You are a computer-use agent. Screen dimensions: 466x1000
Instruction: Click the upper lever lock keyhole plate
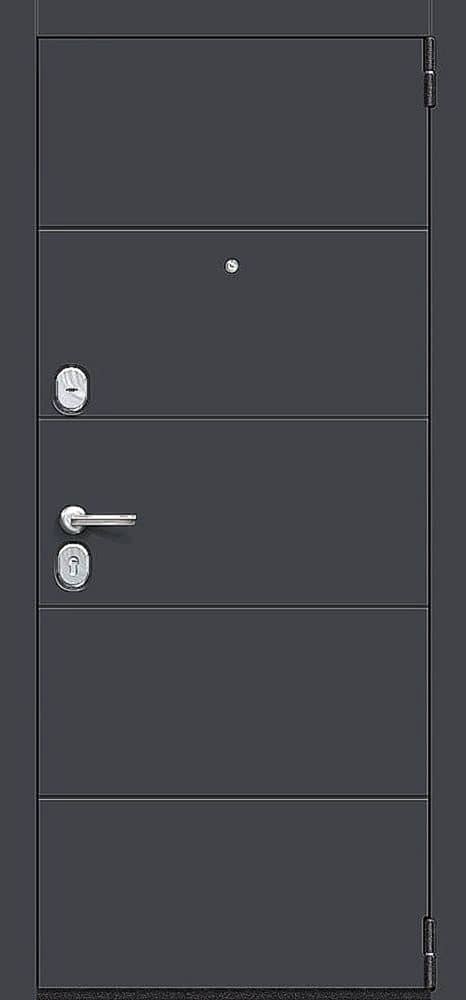[x=71, y=388]
